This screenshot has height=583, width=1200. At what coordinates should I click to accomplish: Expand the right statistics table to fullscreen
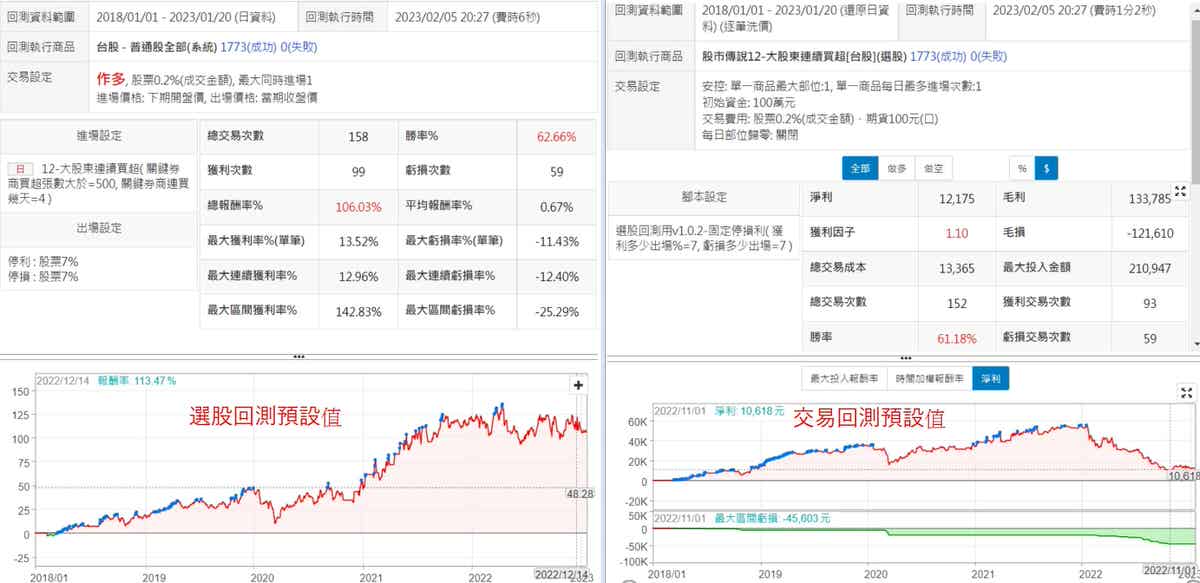[1180, 191]
